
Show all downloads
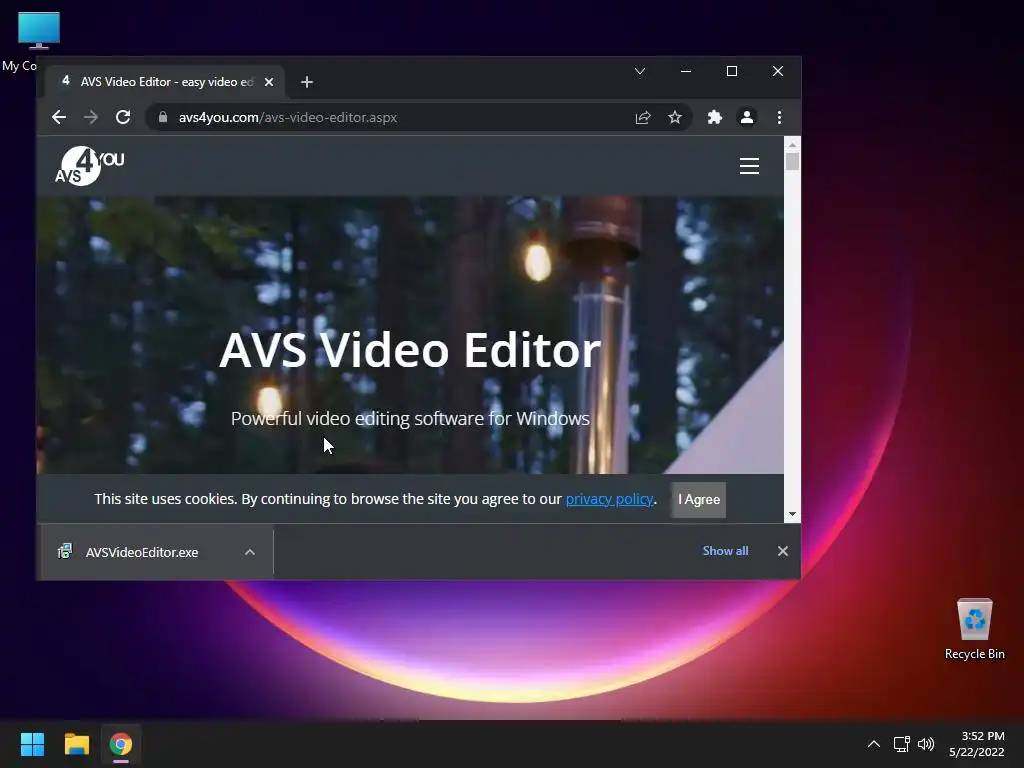(x=725, y=551)
